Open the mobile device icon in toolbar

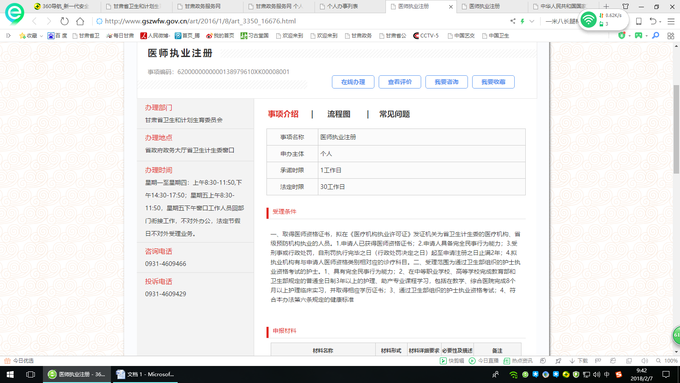click(639, 21)
